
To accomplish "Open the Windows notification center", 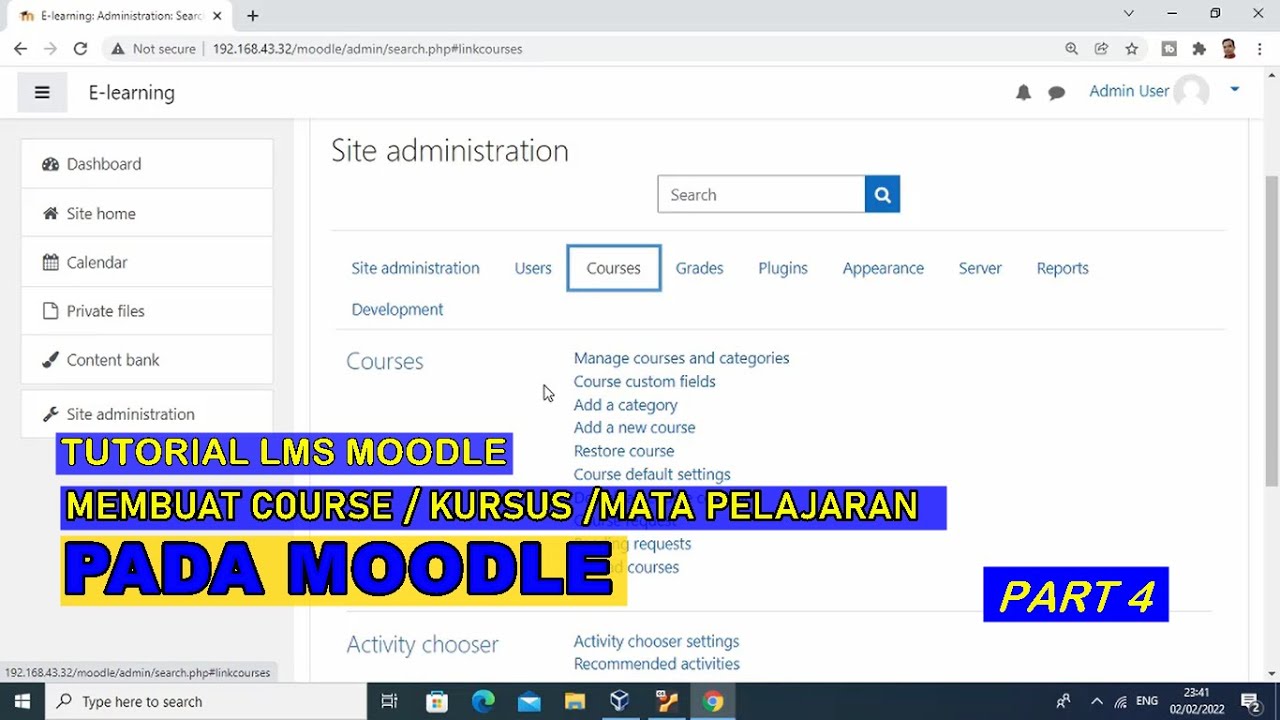I will 1250,701.
